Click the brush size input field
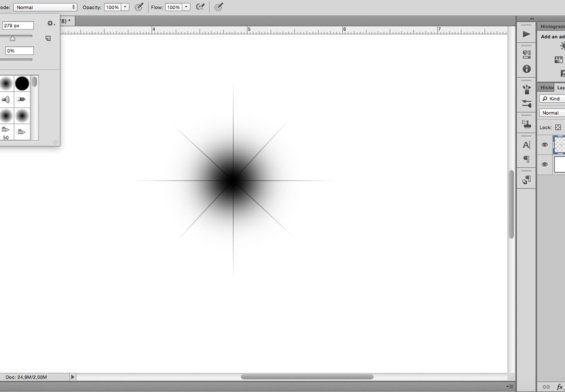The width and height of the screenshot is (565, 392). click(18, 26)
